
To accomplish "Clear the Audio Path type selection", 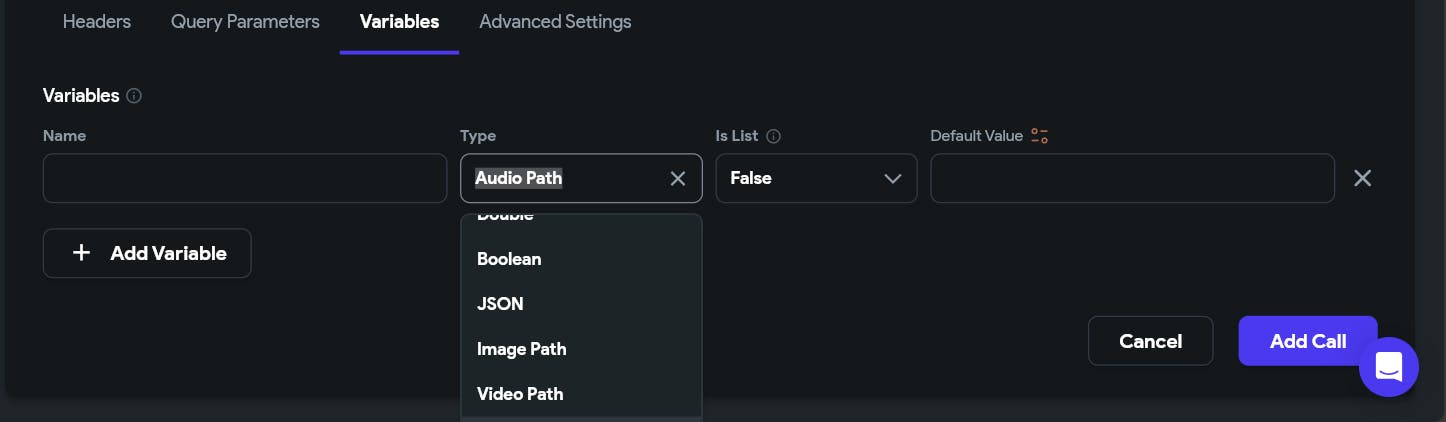I will pos(678,178).
